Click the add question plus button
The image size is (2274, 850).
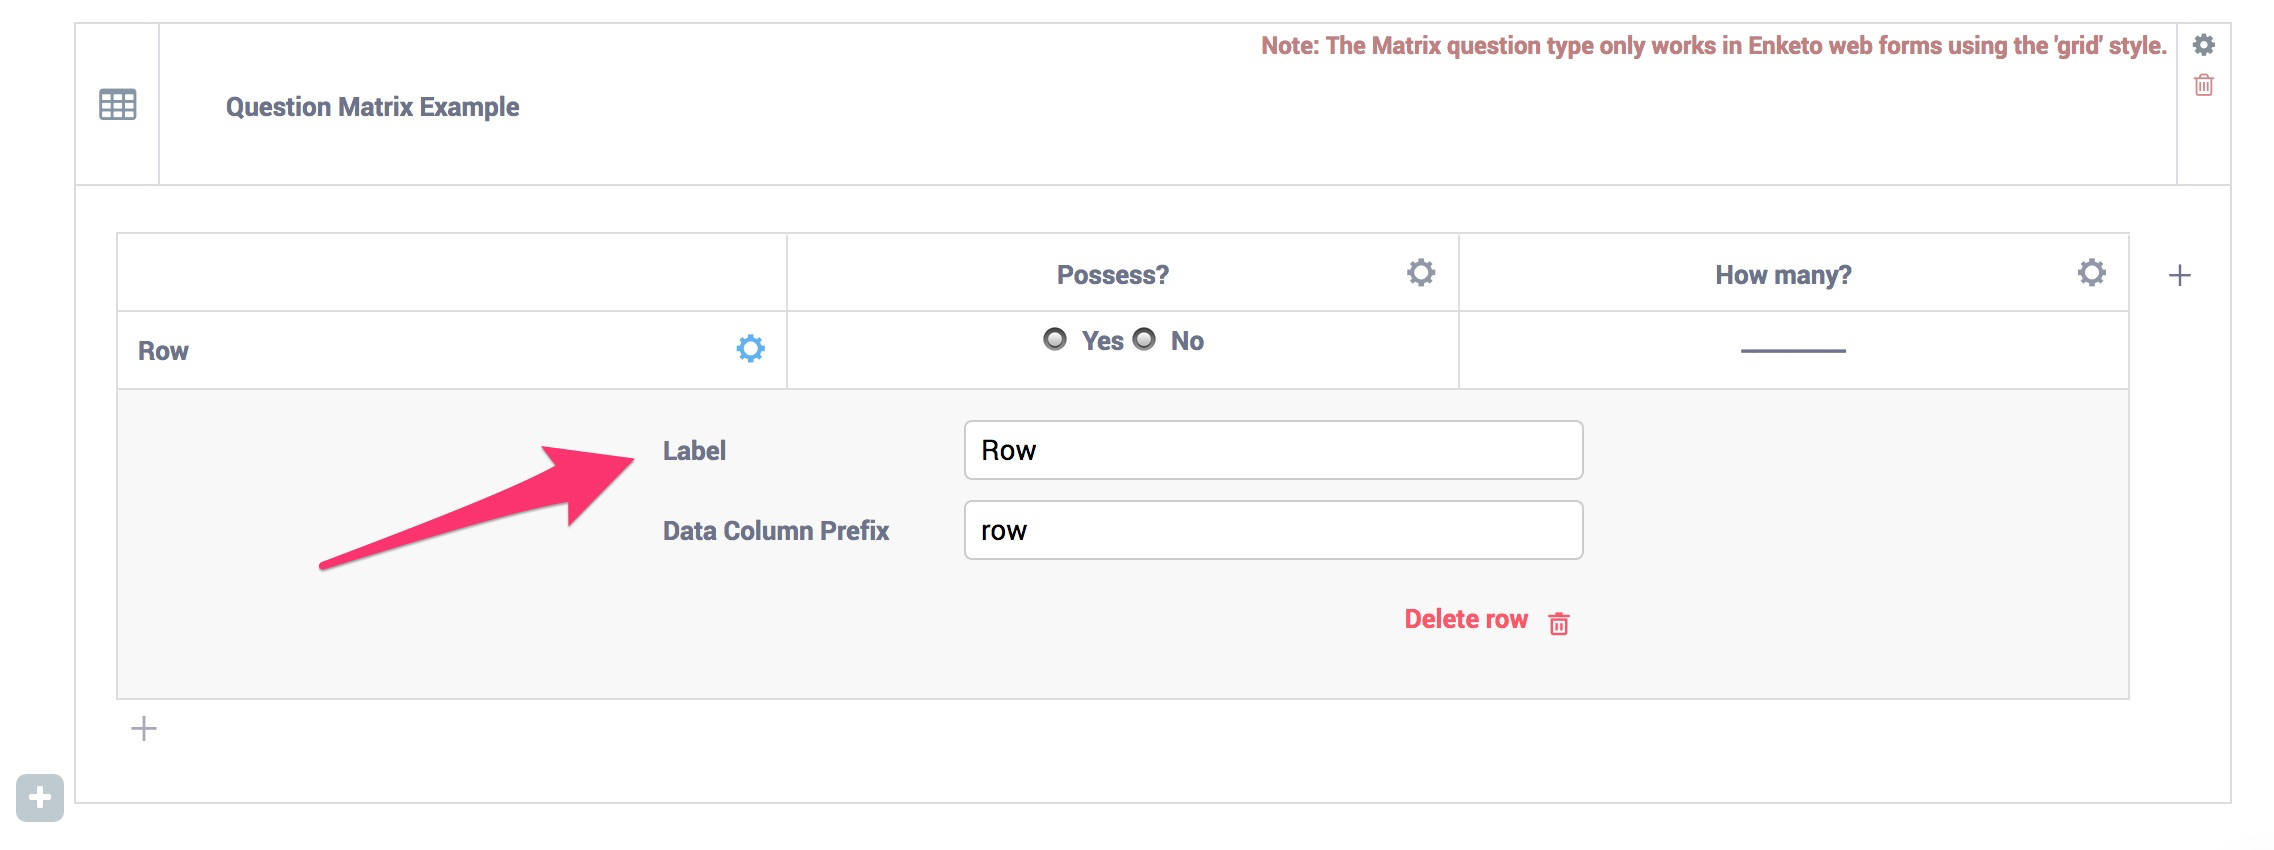(x=40, y=797)
